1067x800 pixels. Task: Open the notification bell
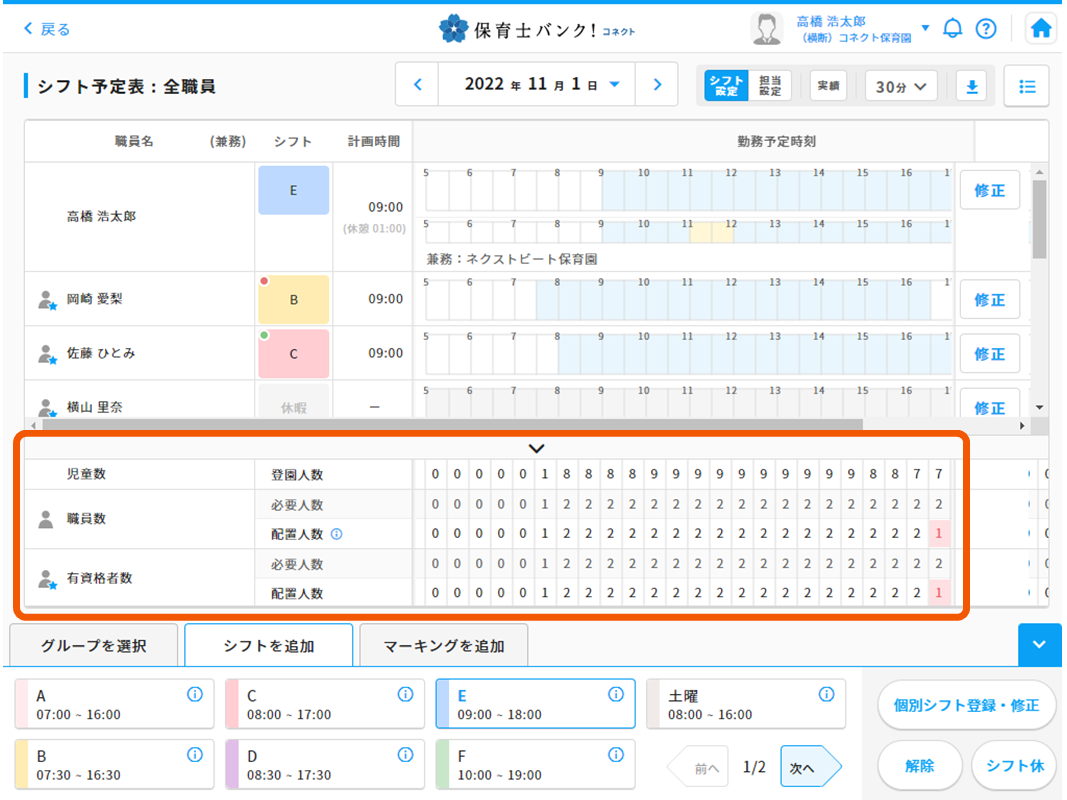click(x=952, y=29)
